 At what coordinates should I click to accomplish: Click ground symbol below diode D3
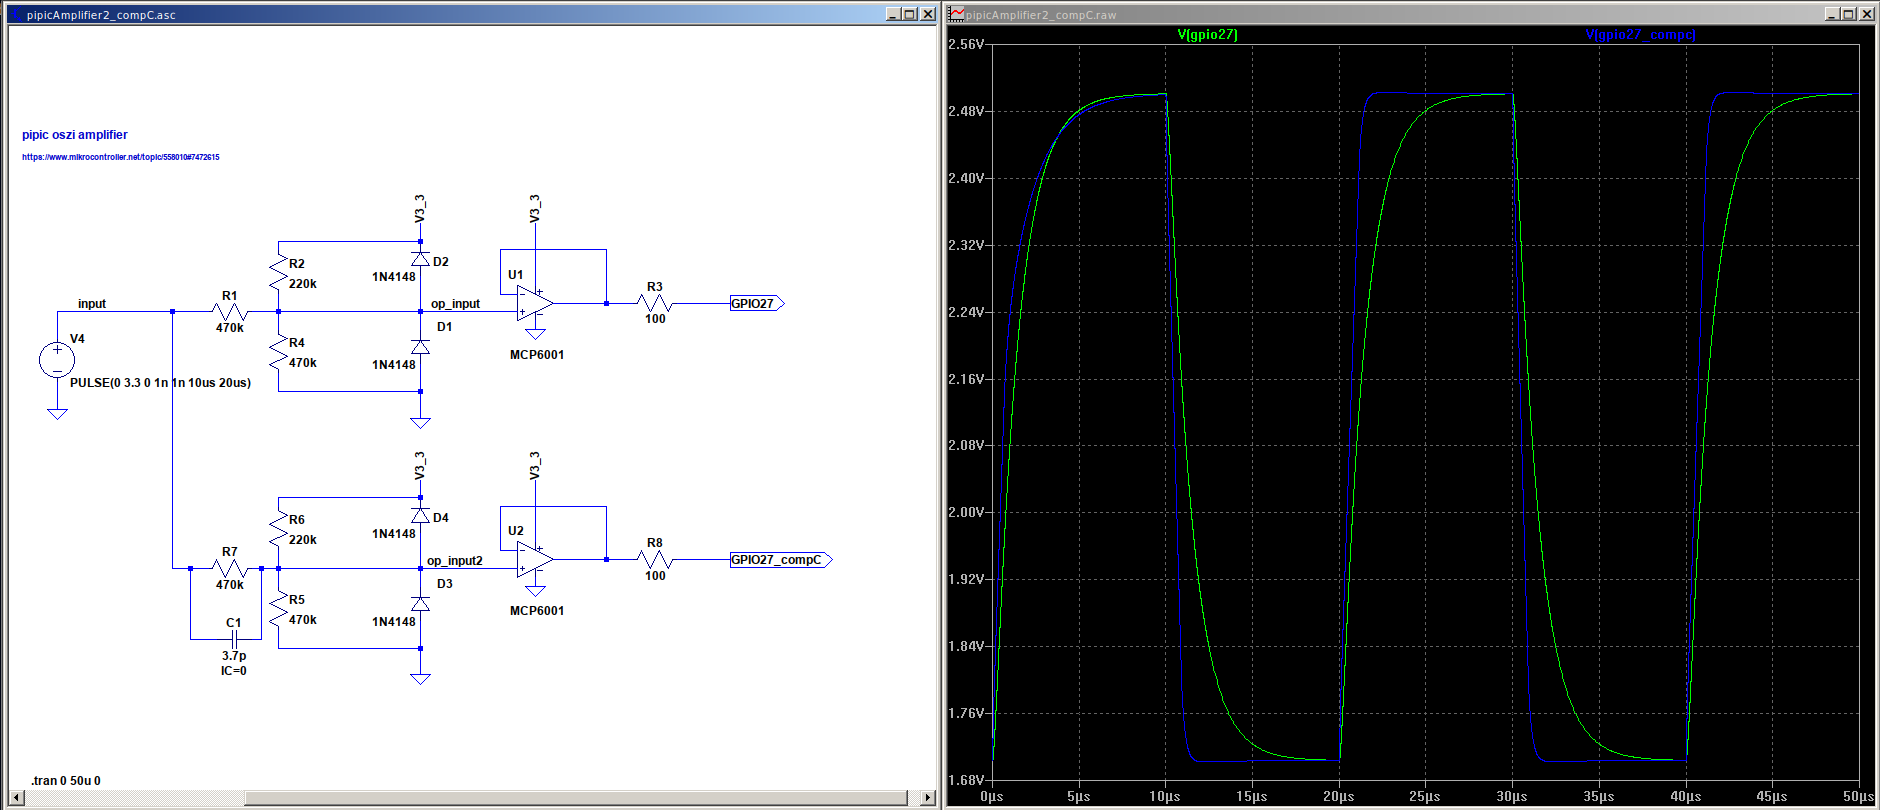point(420,679)
